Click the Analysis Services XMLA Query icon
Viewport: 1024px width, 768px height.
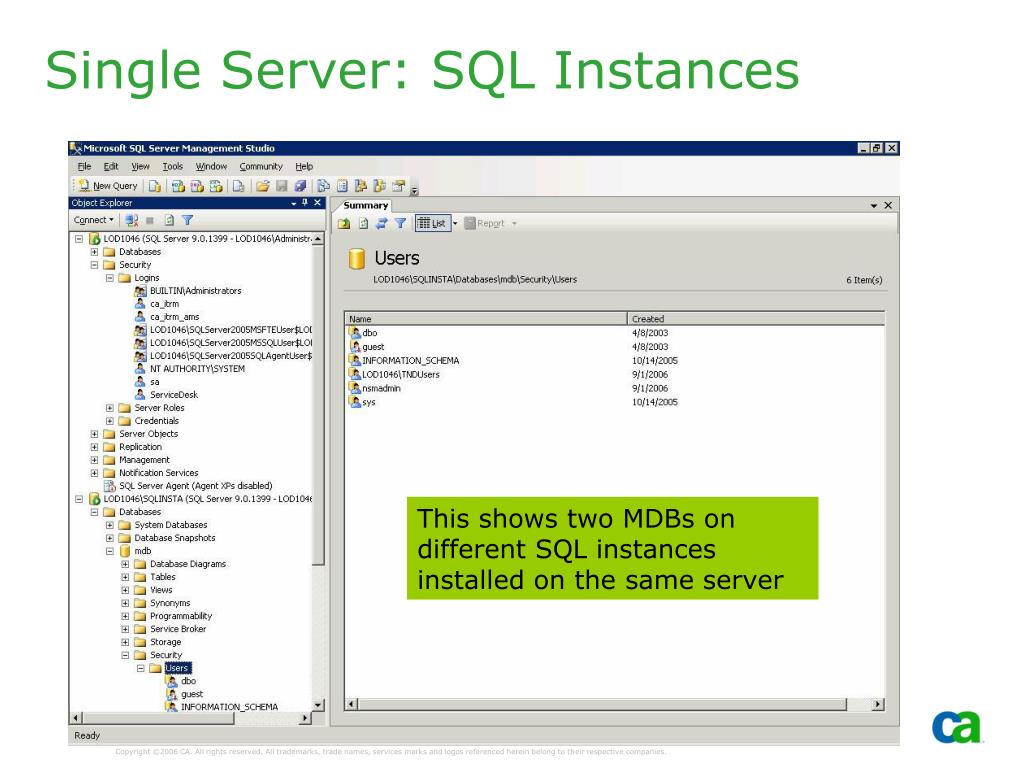216,186
